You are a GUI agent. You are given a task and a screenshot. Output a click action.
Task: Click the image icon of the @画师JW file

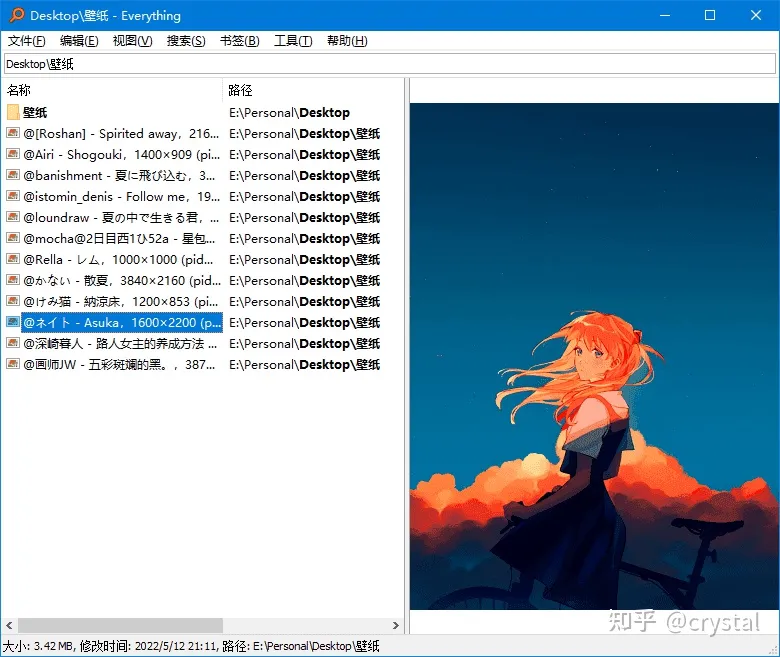click(x=13, y=364)
